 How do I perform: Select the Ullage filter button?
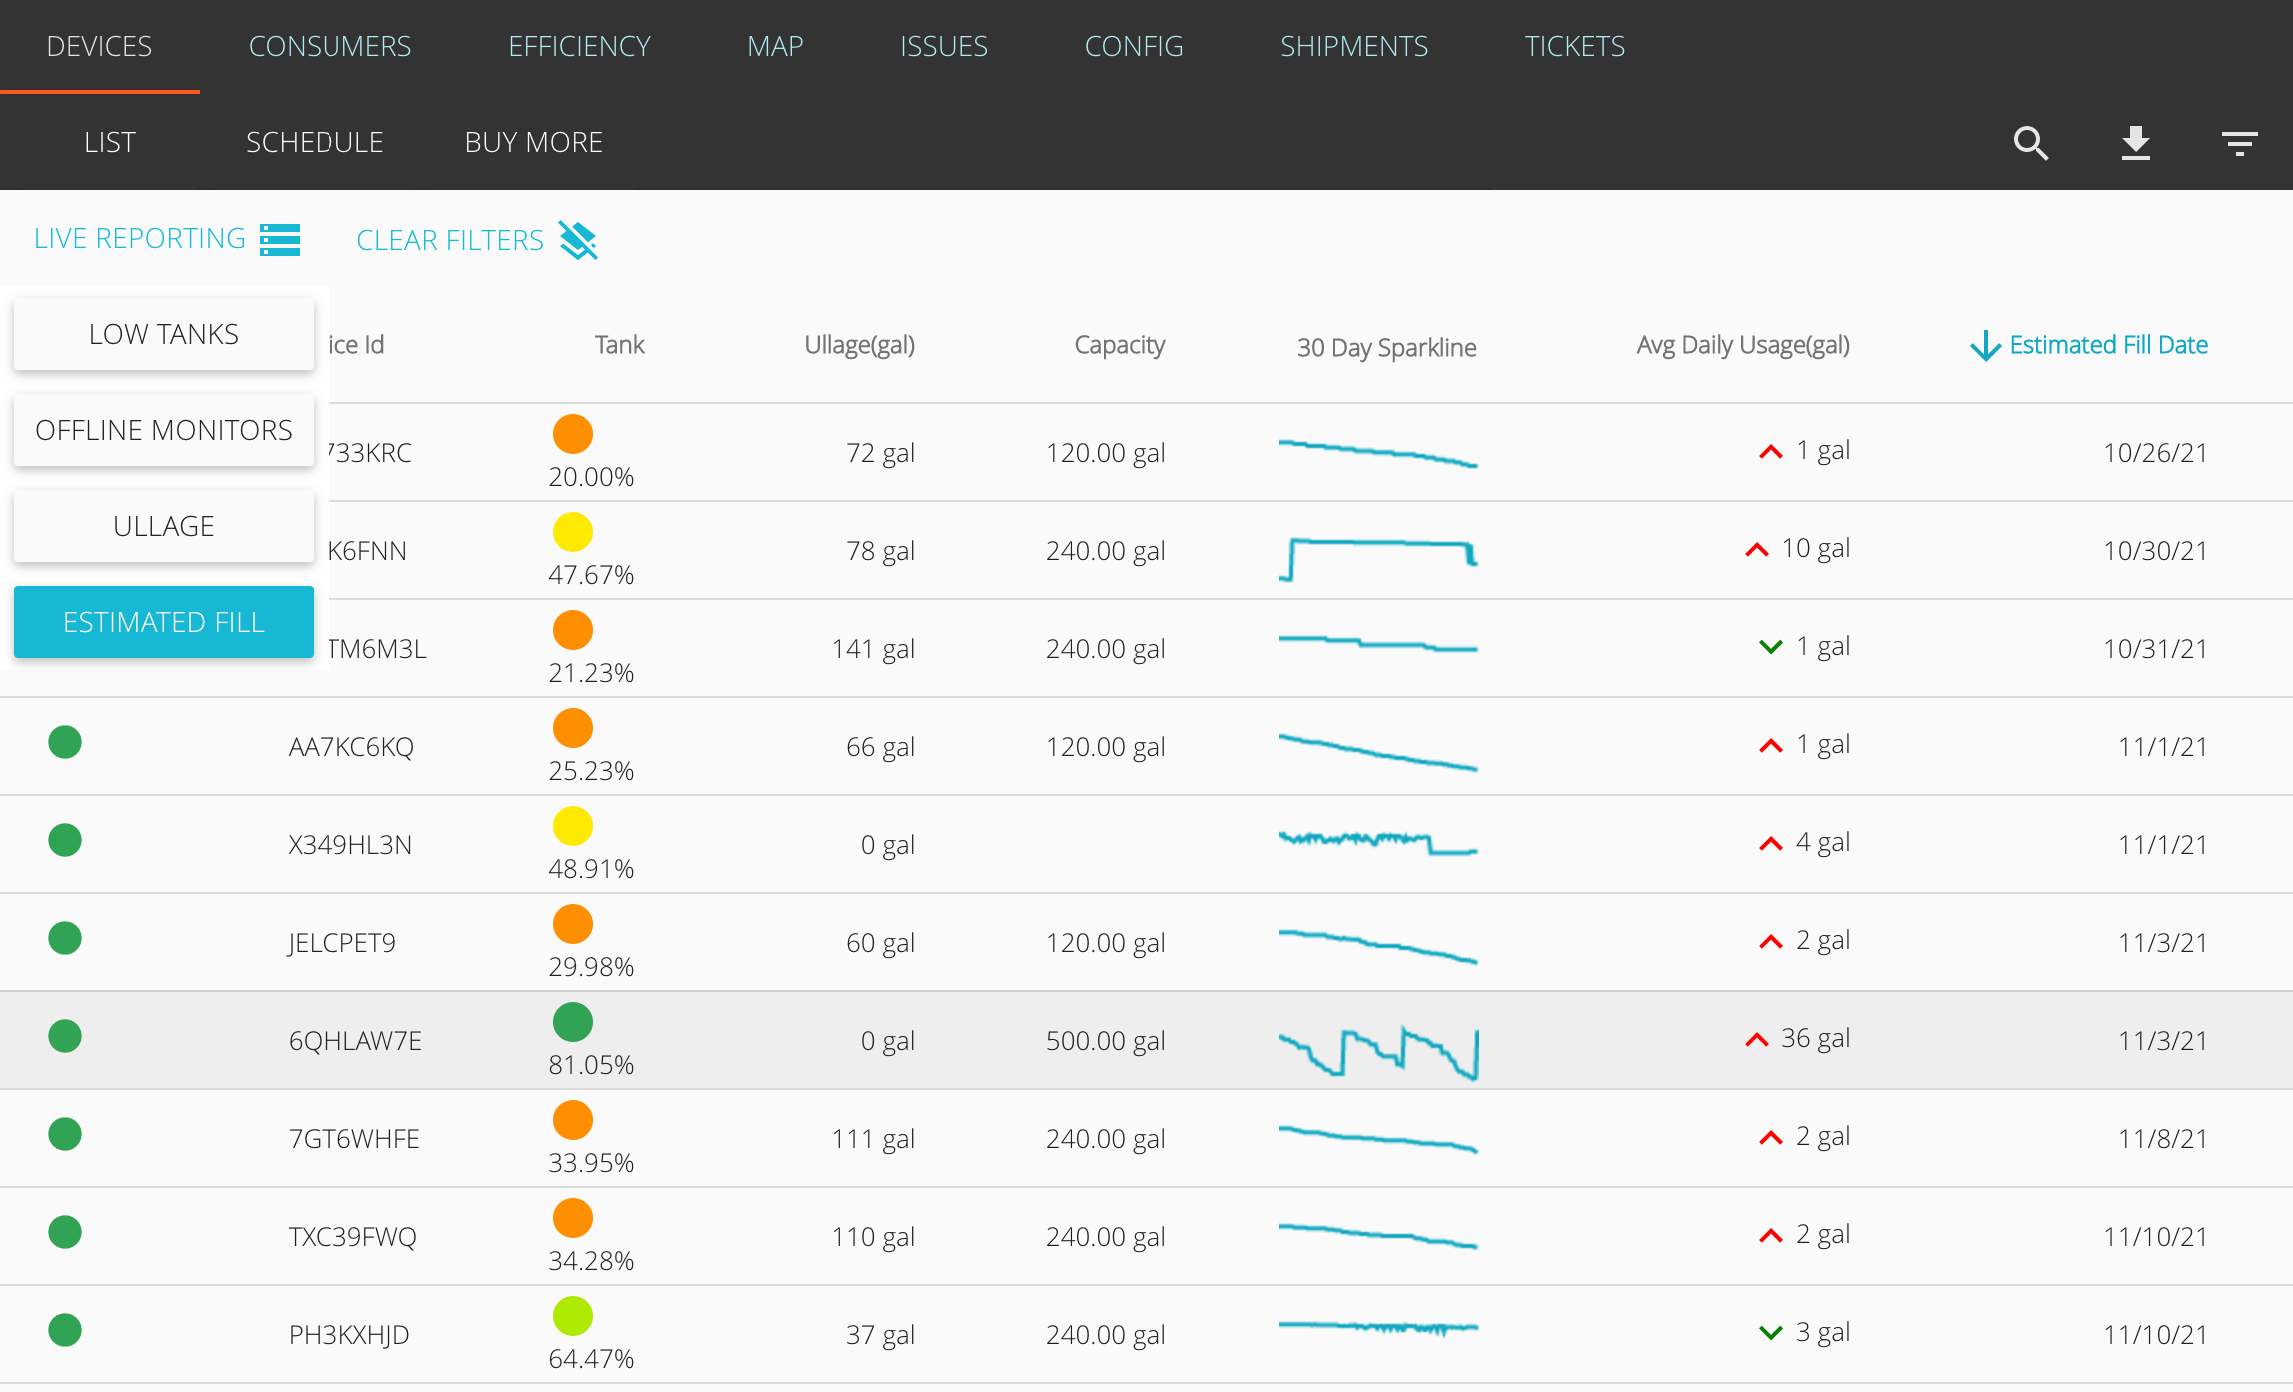tap(164, 526)
